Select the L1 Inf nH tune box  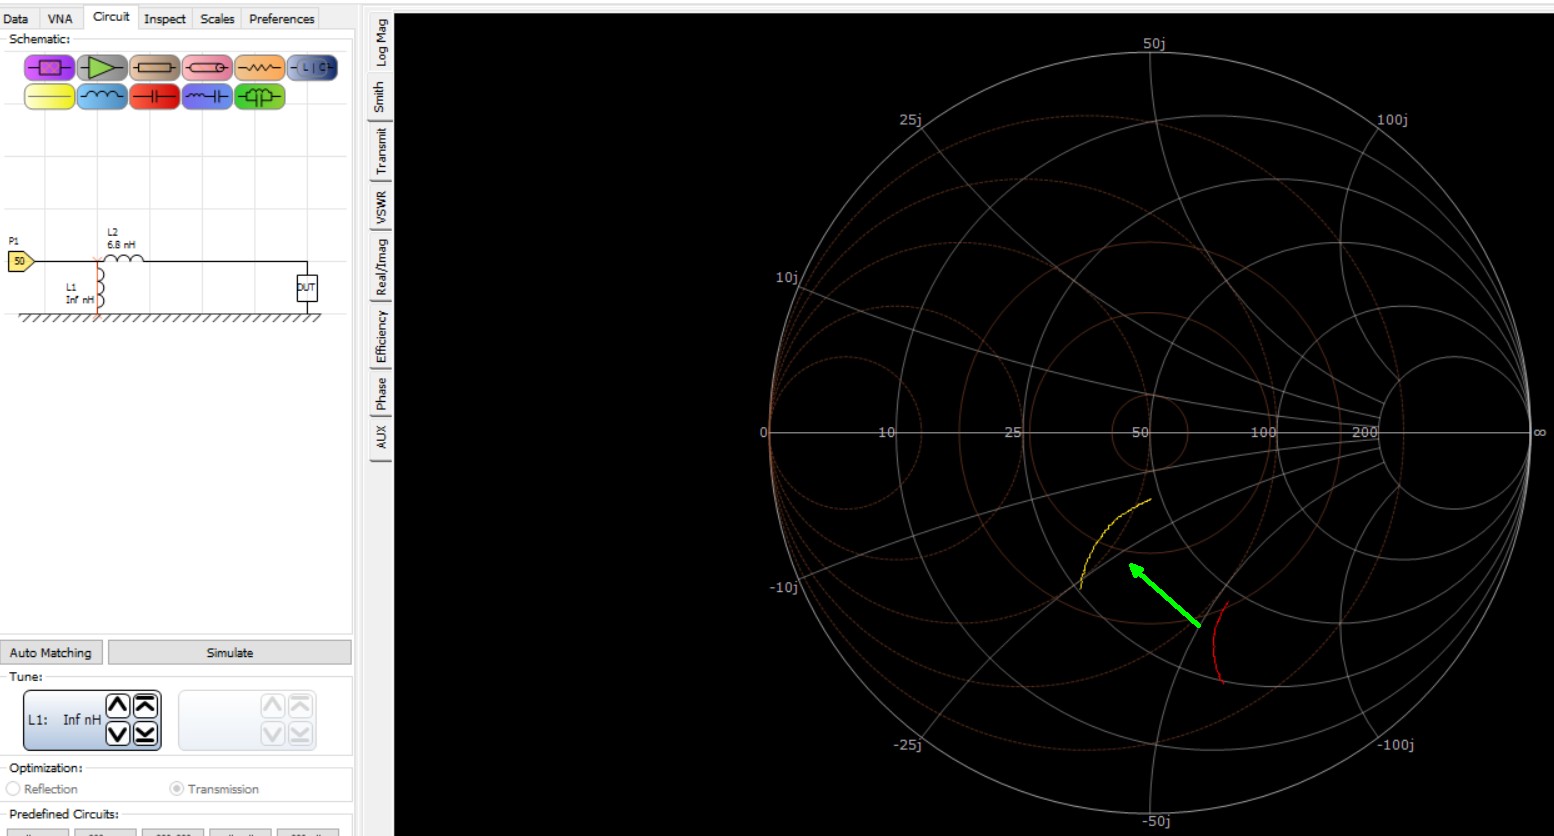92,720
